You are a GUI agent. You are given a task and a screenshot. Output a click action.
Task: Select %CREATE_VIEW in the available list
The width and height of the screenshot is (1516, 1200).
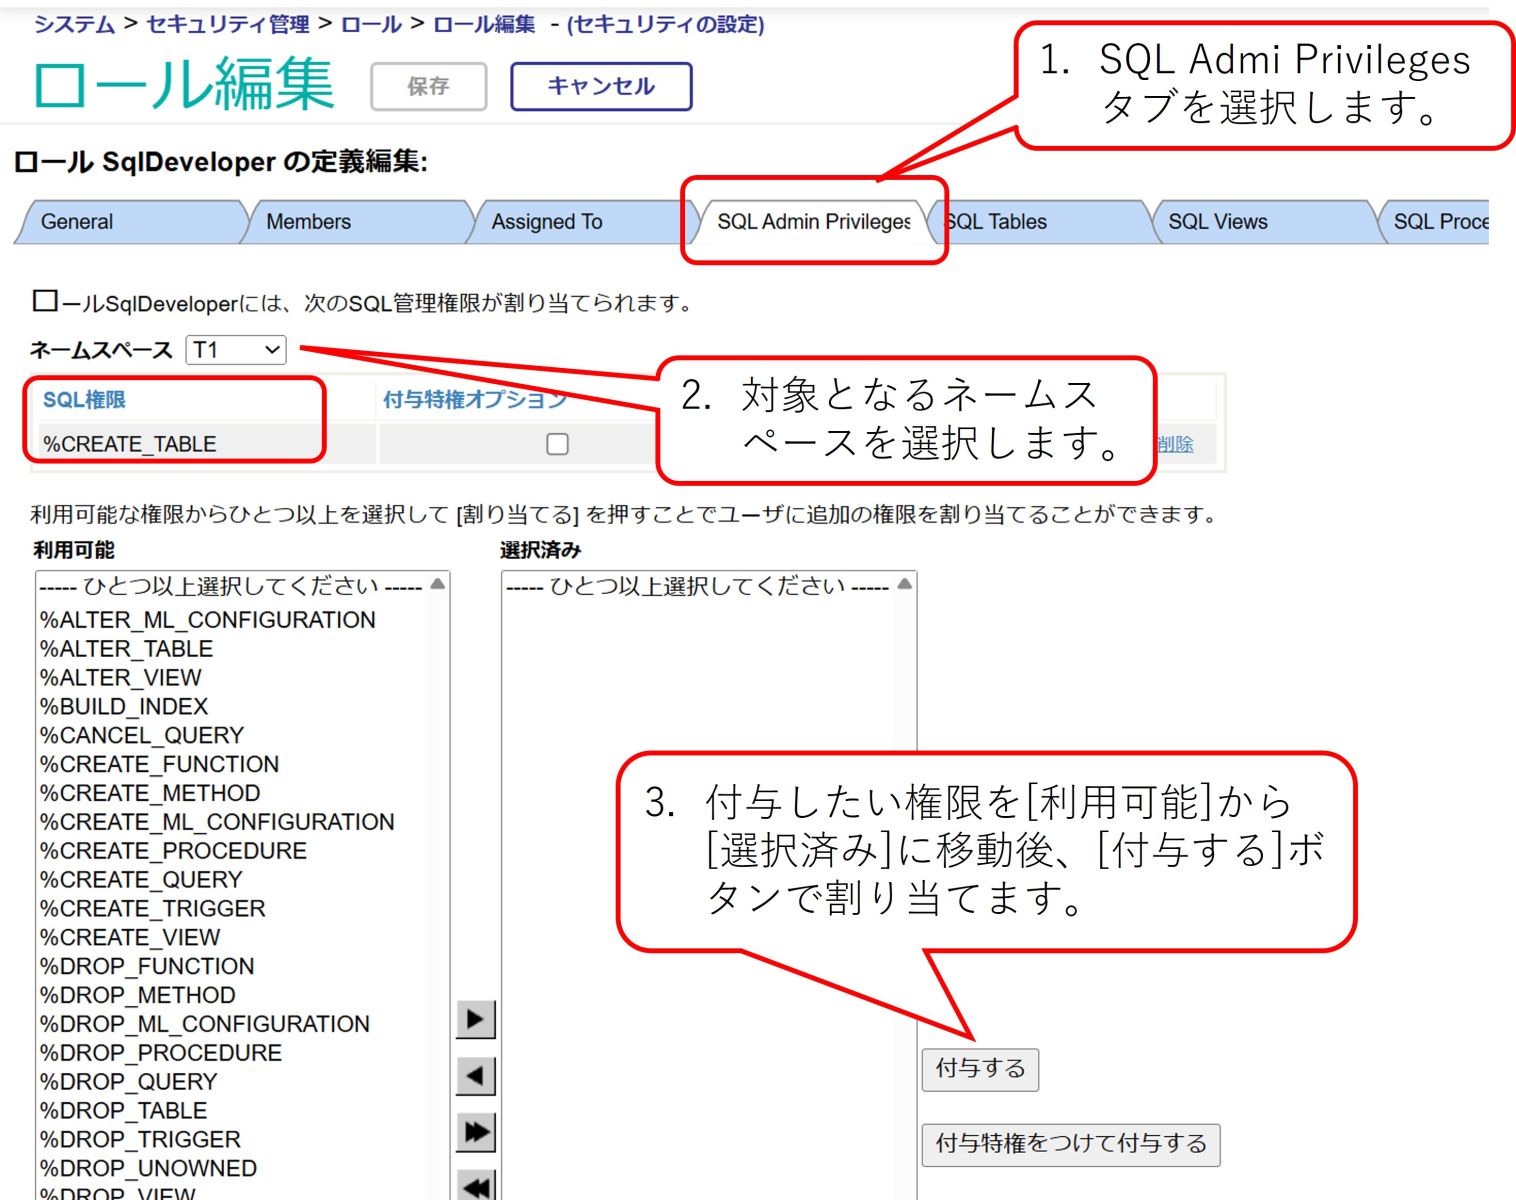pos(130,938)
